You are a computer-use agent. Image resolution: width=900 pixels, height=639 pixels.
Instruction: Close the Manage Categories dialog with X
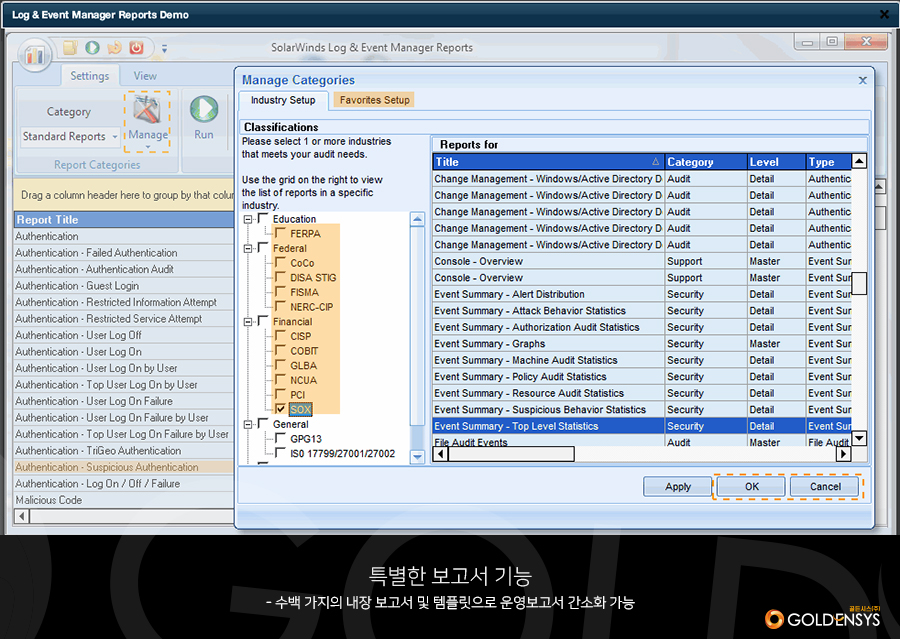click(863, 80)
